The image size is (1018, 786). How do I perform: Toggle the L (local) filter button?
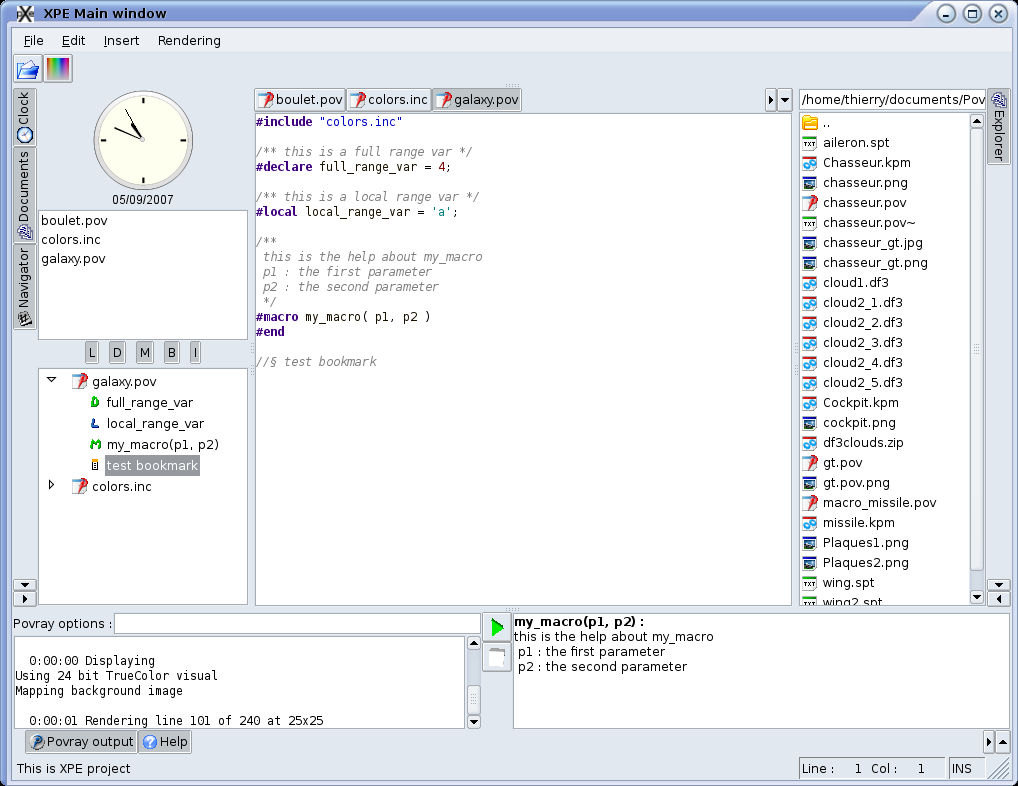click(92, 352)
